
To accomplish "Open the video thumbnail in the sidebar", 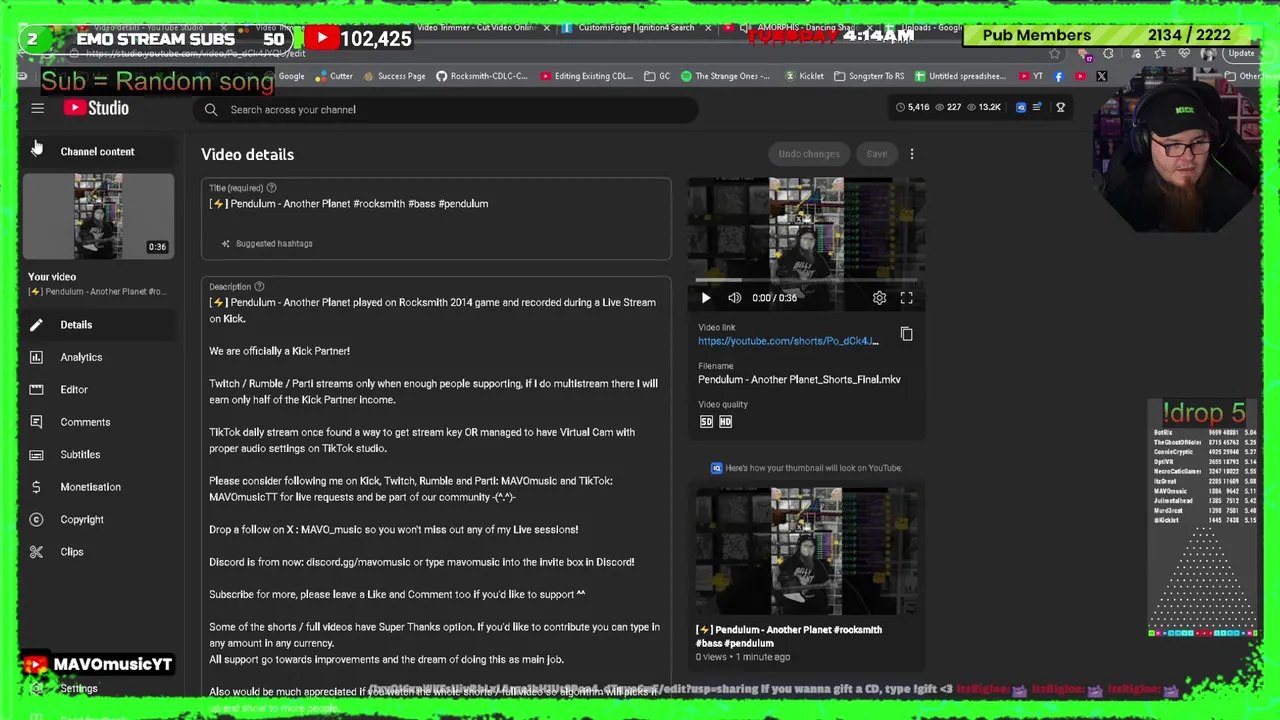I will pos(98,216).
